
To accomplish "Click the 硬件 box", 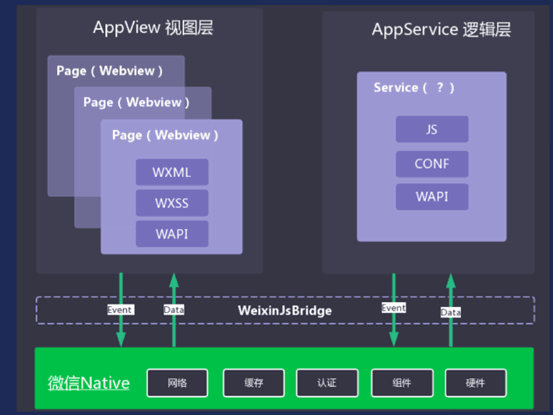I will (x=476, y=383).
